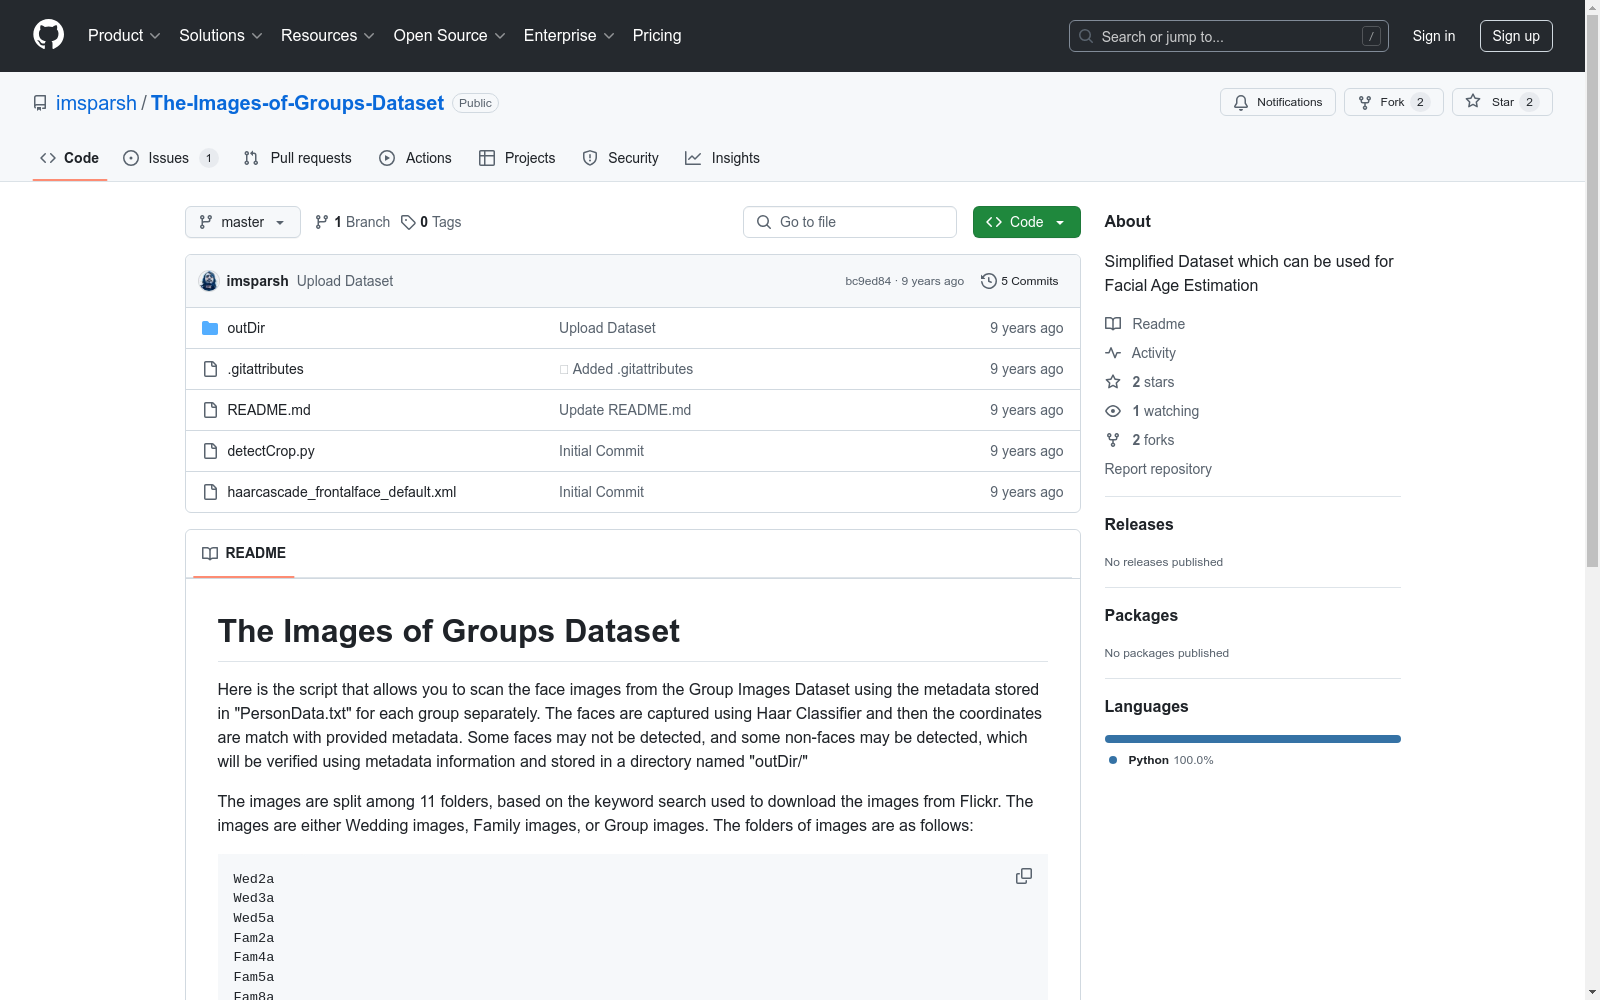Expand the Solutions menu

[x=221, y=35]
